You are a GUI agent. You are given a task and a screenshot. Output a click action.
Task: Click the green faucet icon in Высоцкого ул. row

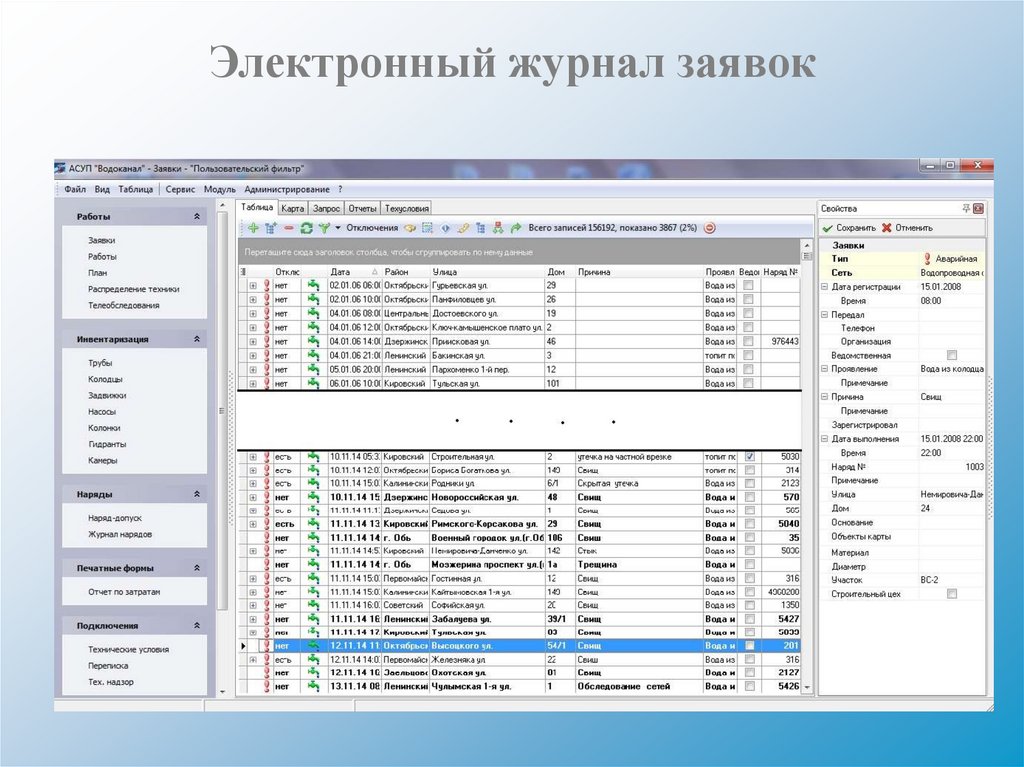tap(313, 645)
